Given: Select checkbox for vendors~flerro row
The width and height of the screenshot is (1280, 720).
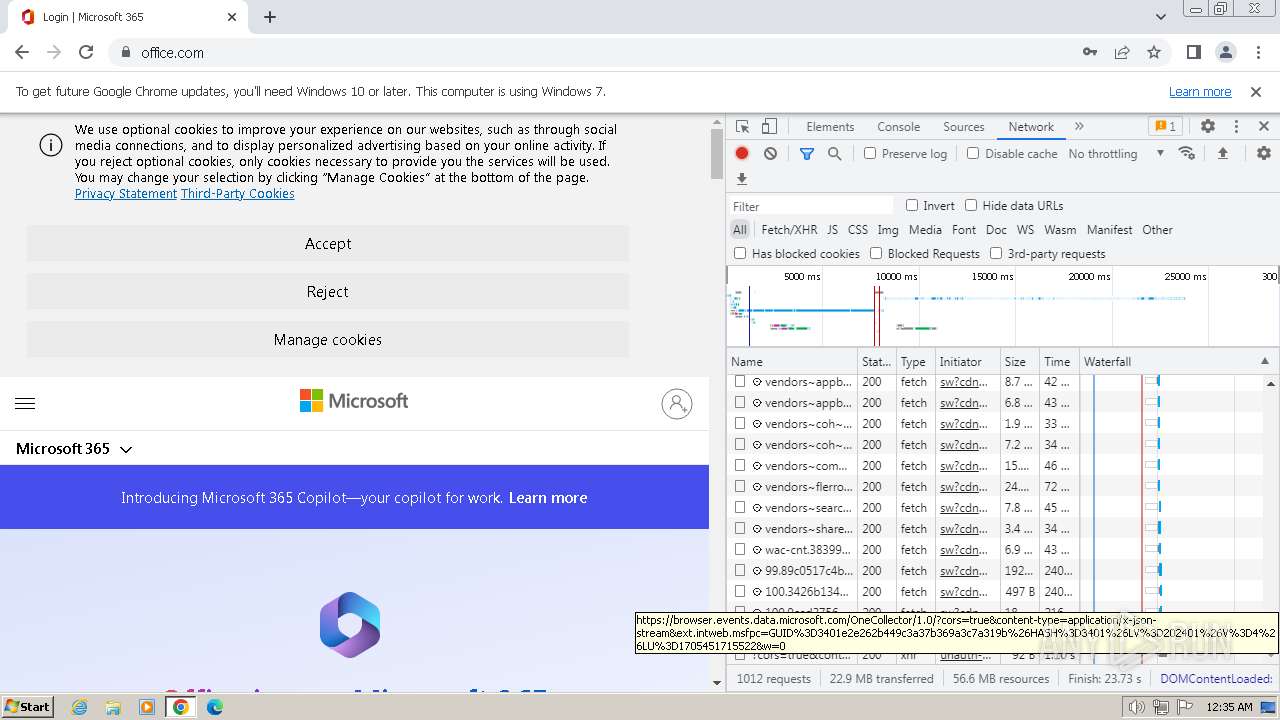Looking at the screenshot, I should coord(740,487).
